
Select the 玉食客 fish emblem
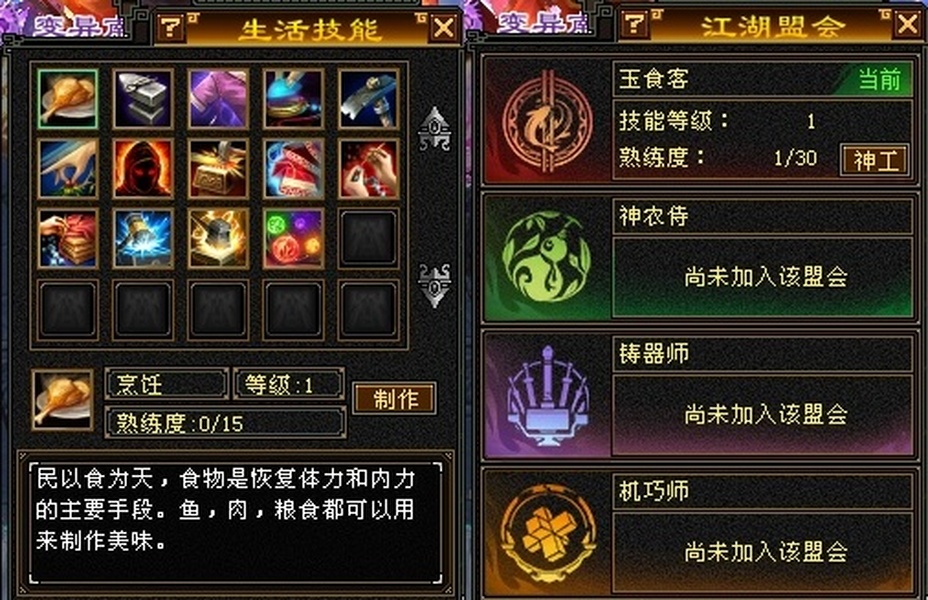[x=547, y=121]
